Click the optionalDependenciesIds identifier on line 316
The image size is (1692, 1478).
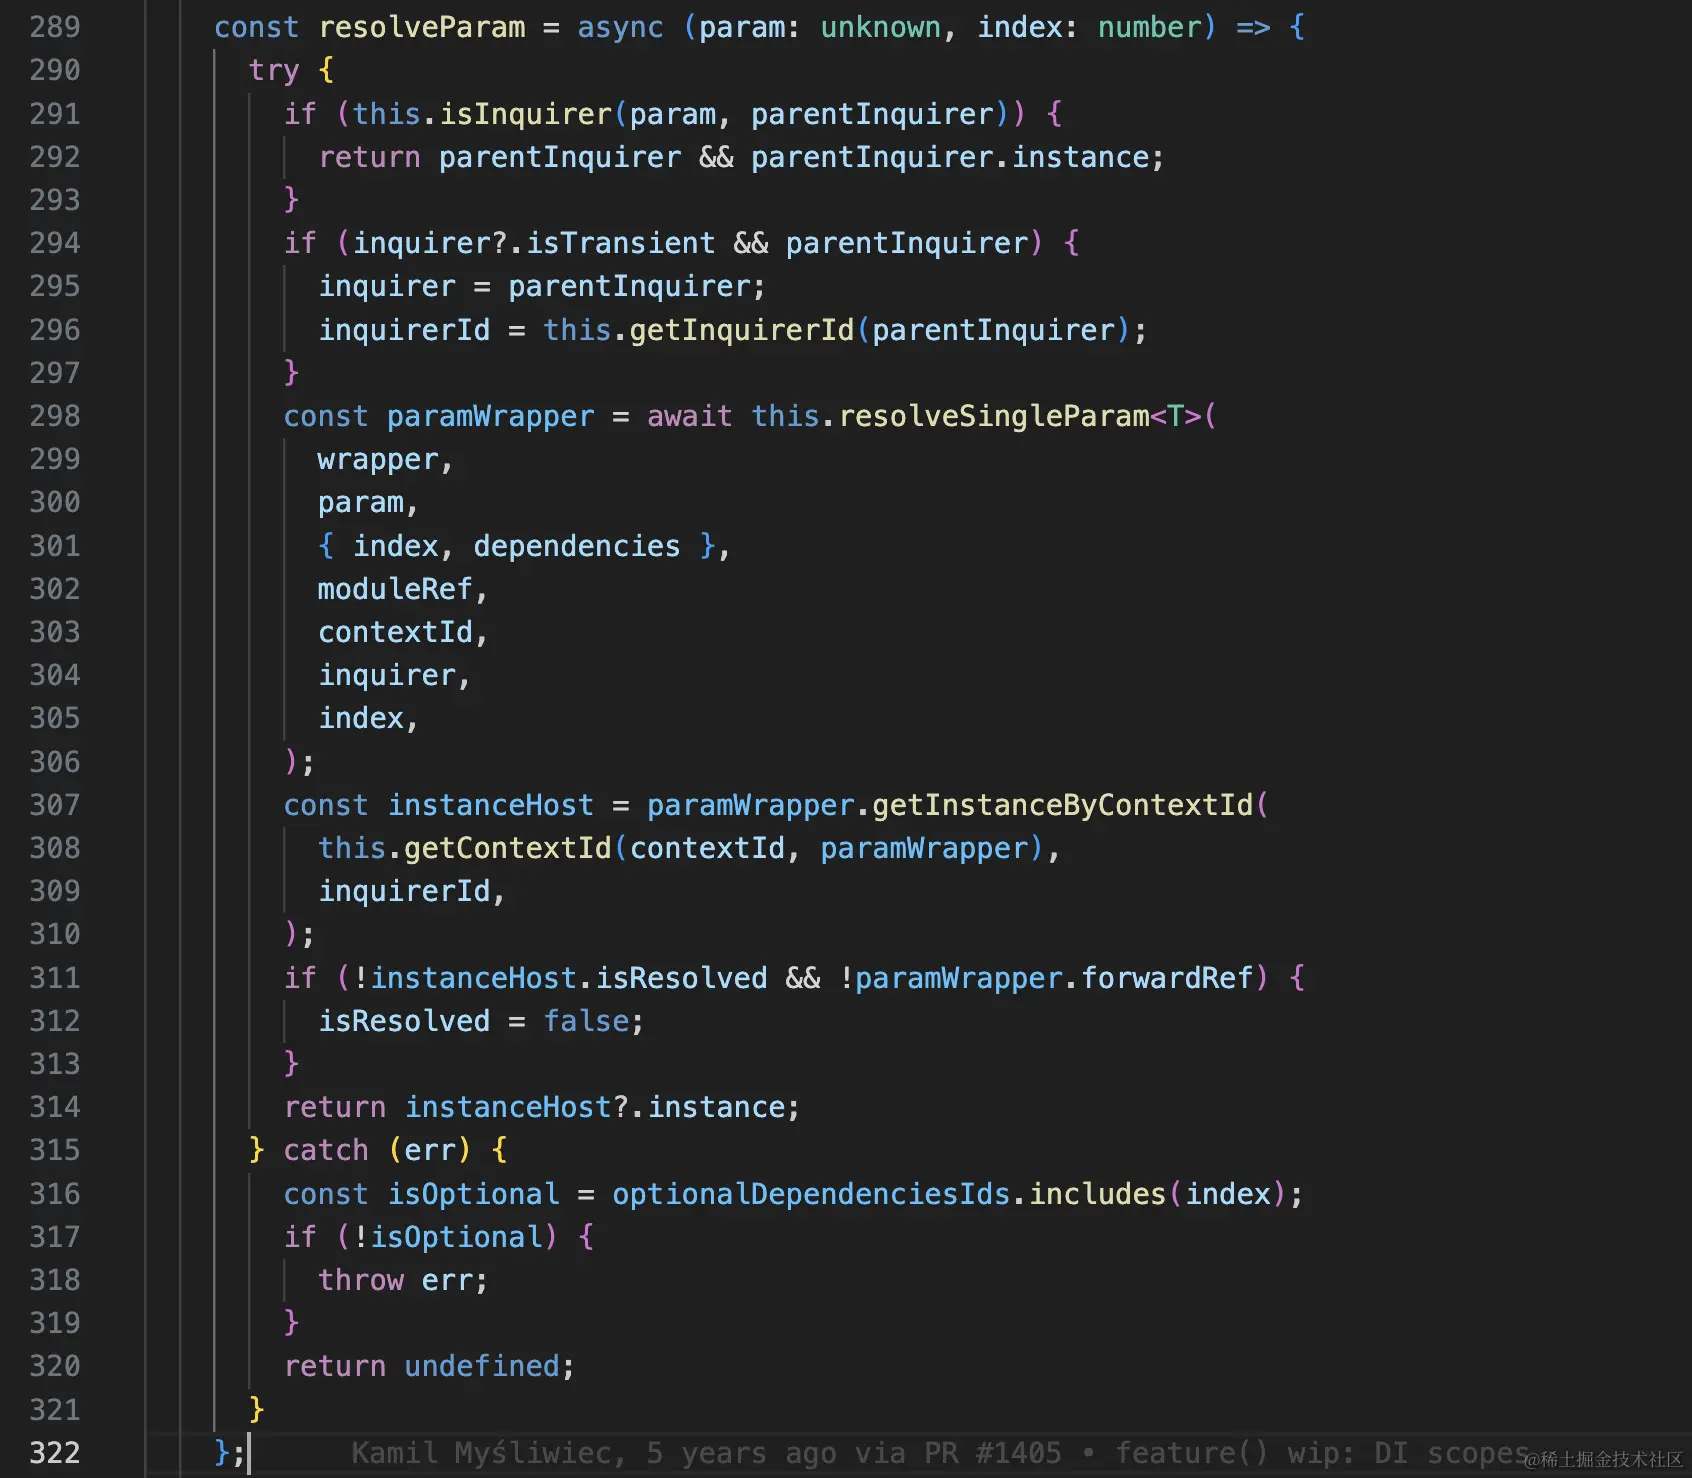pos(811,1194)
